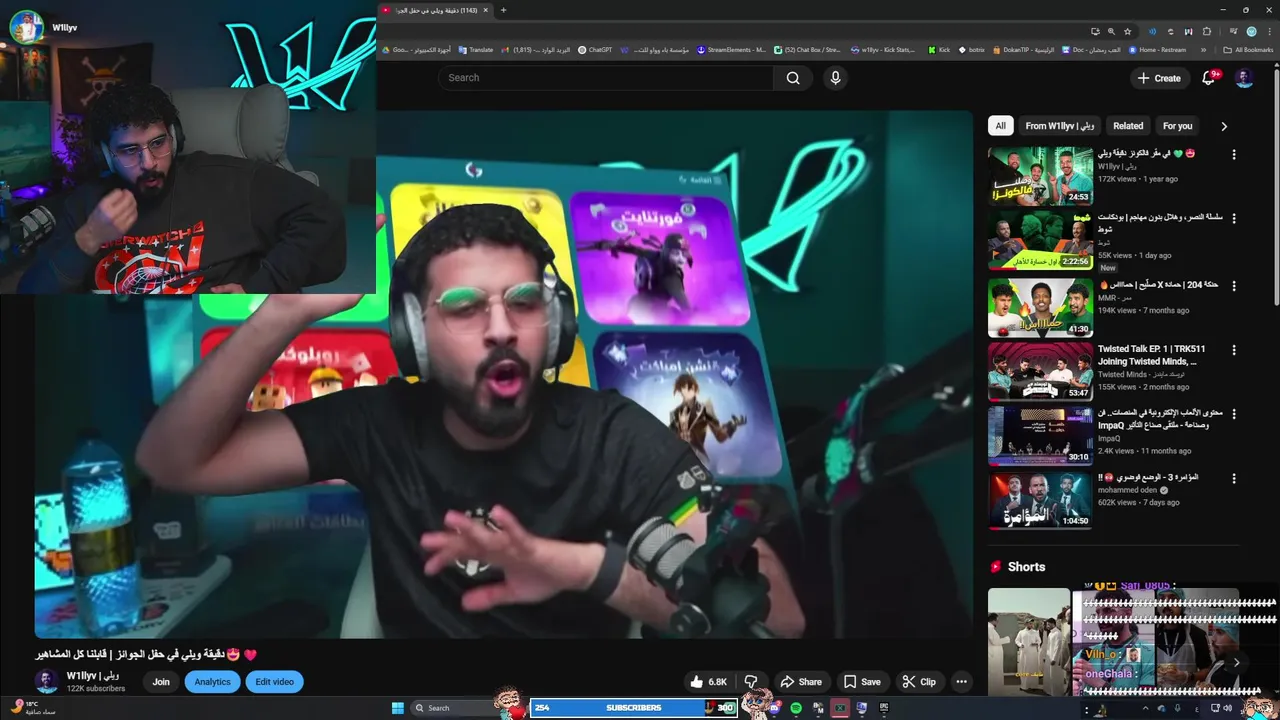Click the YouTube search magnifier button
Image resolution: width=1280 pixels, height=720 pixels.
[x=793, y=78]
